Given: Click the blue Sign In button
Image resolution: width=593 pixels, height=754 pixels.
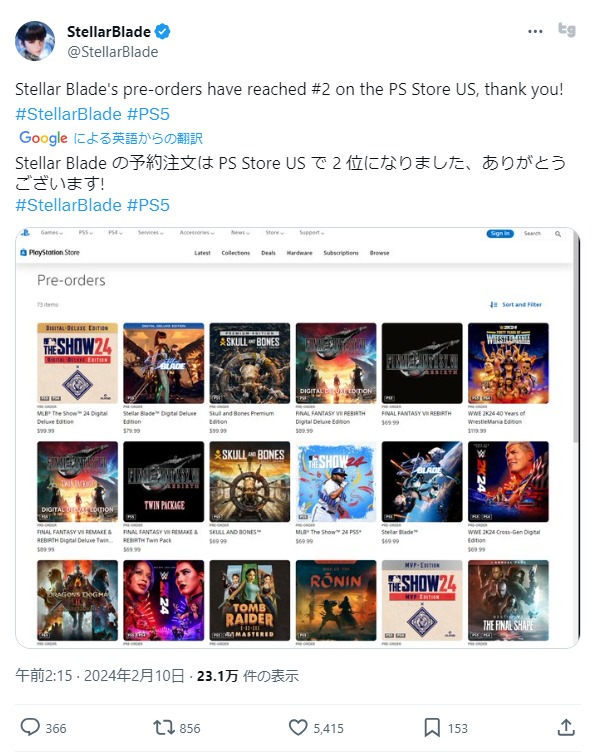Looking at the screenshot, I should (x=500, y=233).
